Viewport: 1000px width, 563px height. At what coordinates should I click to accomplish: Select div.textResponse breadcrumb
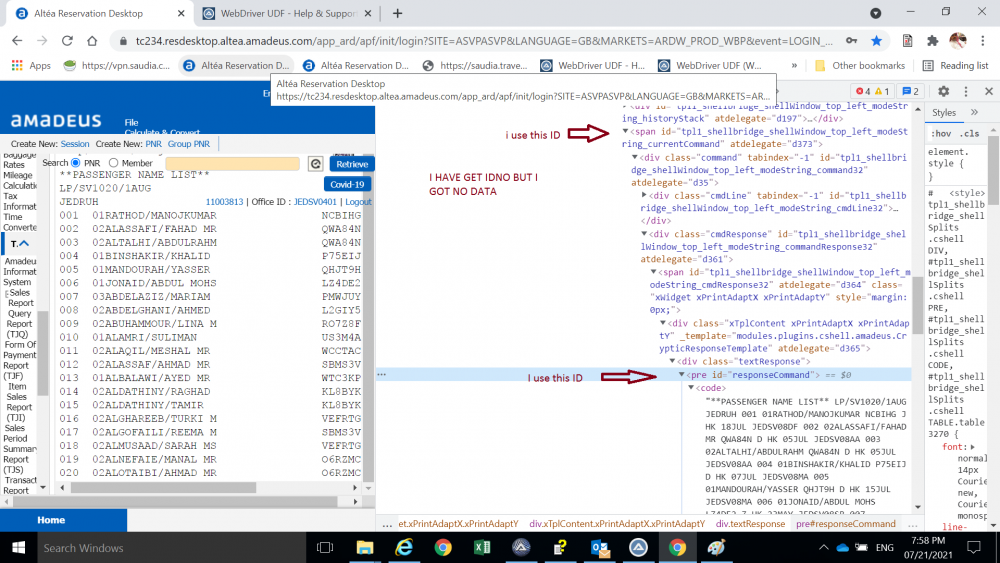click(x=750, y=523)
